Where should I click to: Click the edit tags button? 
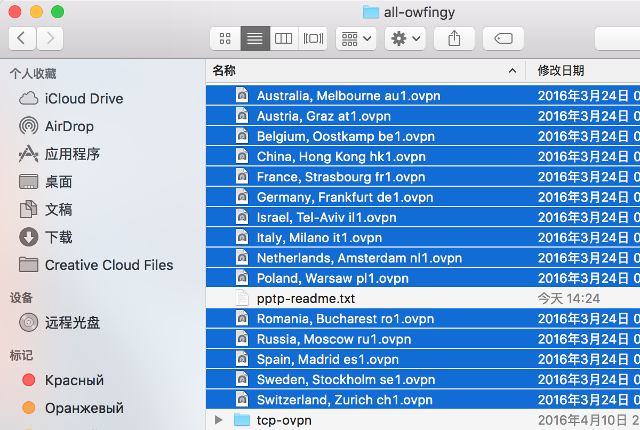(x=503, y=38)
